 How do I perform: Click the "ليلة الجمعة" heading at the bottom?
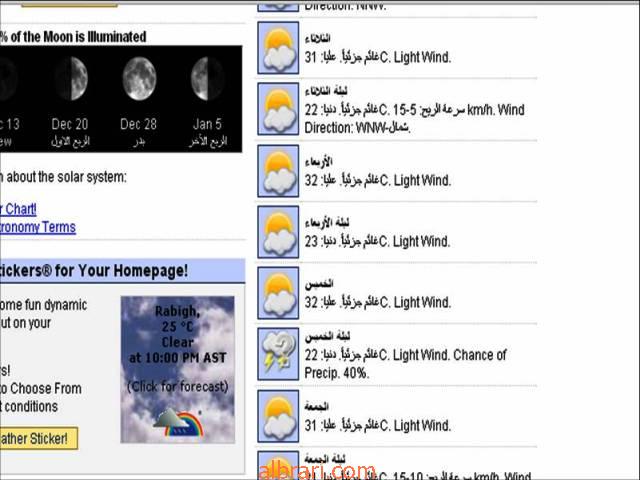(325, 459)
